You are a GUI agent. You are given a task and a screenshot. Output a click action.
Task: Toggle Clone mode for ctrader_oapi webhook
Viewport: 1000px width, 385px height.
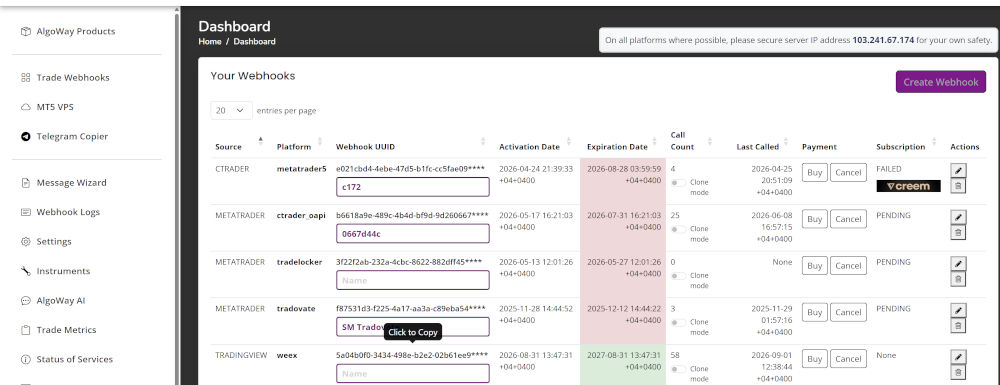[679, 229]
